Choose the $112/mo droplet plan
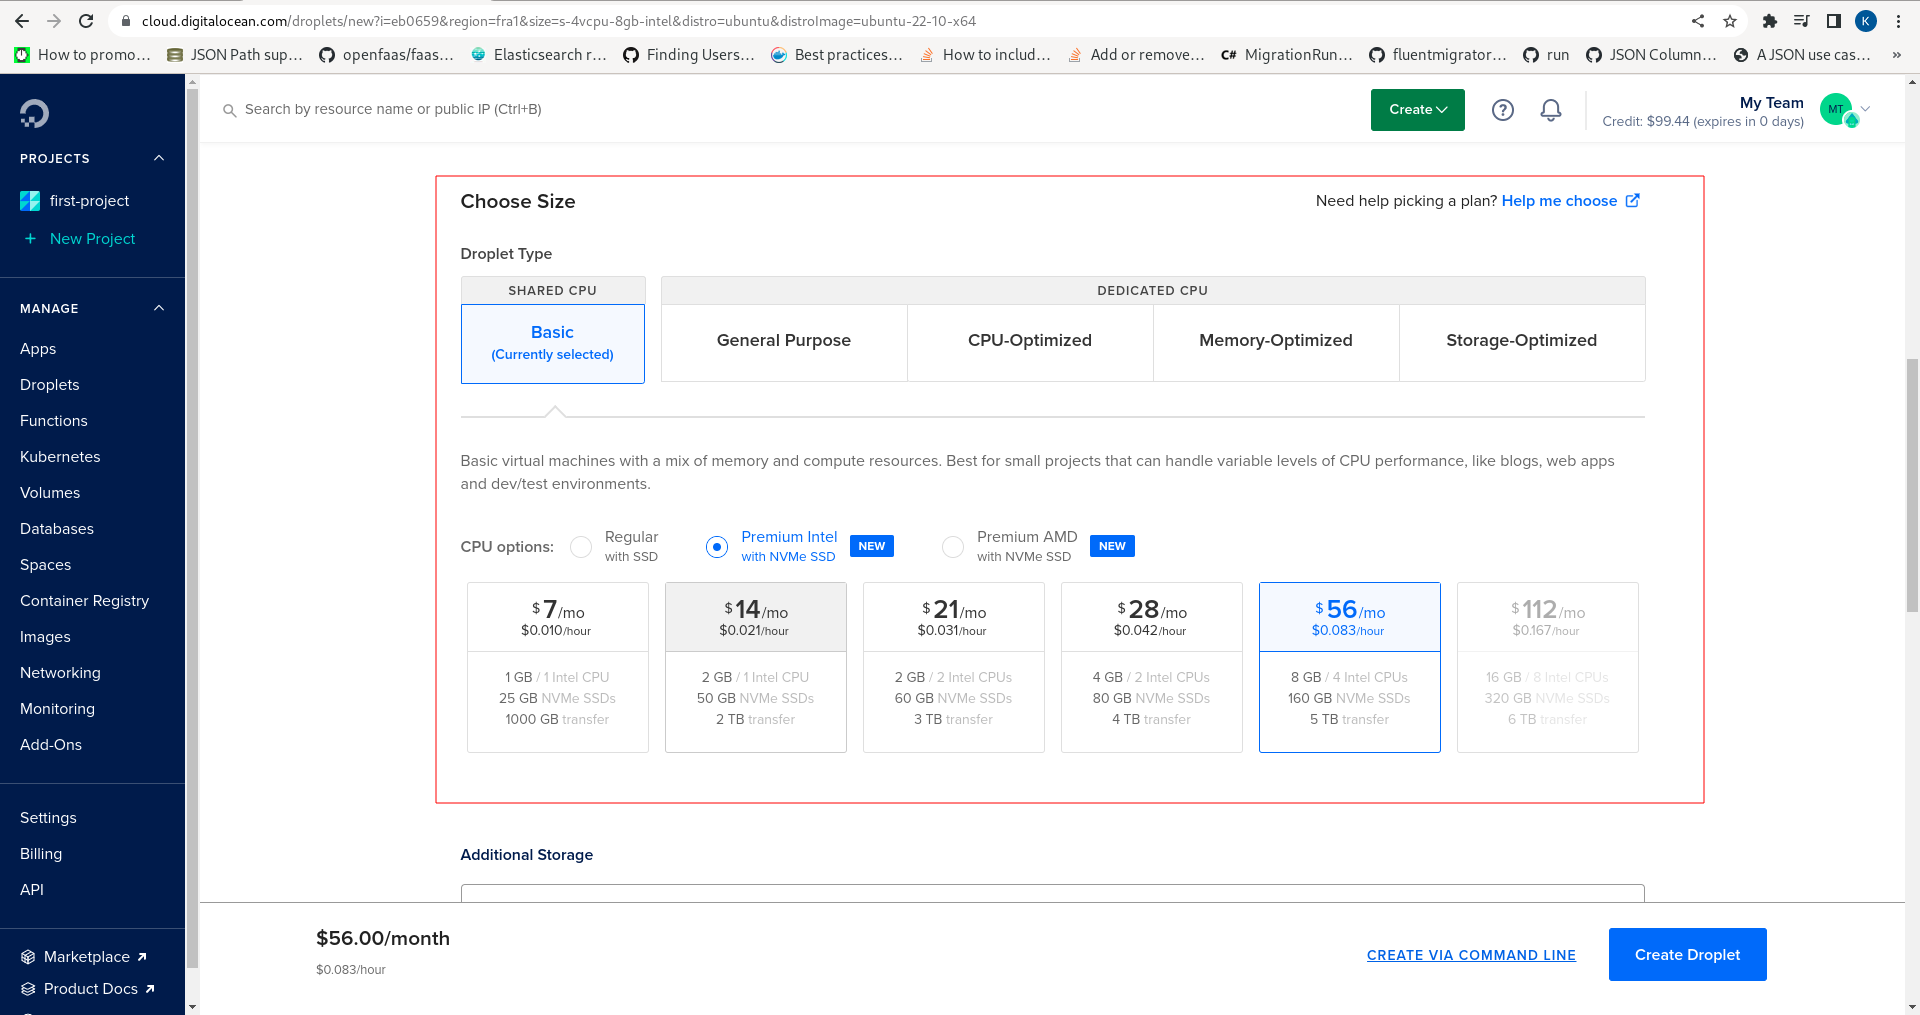Image resolution: width=1920 pixels, height=1015 pixels. point(1548,667)
